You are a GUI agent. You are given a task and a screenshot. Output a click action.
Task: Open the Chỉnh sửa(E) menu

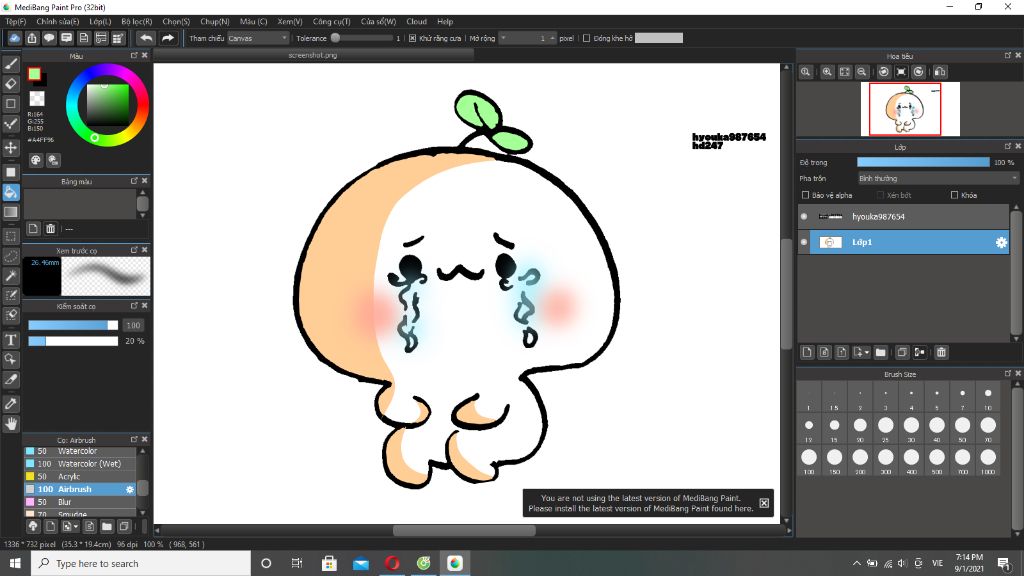(57, 22)
